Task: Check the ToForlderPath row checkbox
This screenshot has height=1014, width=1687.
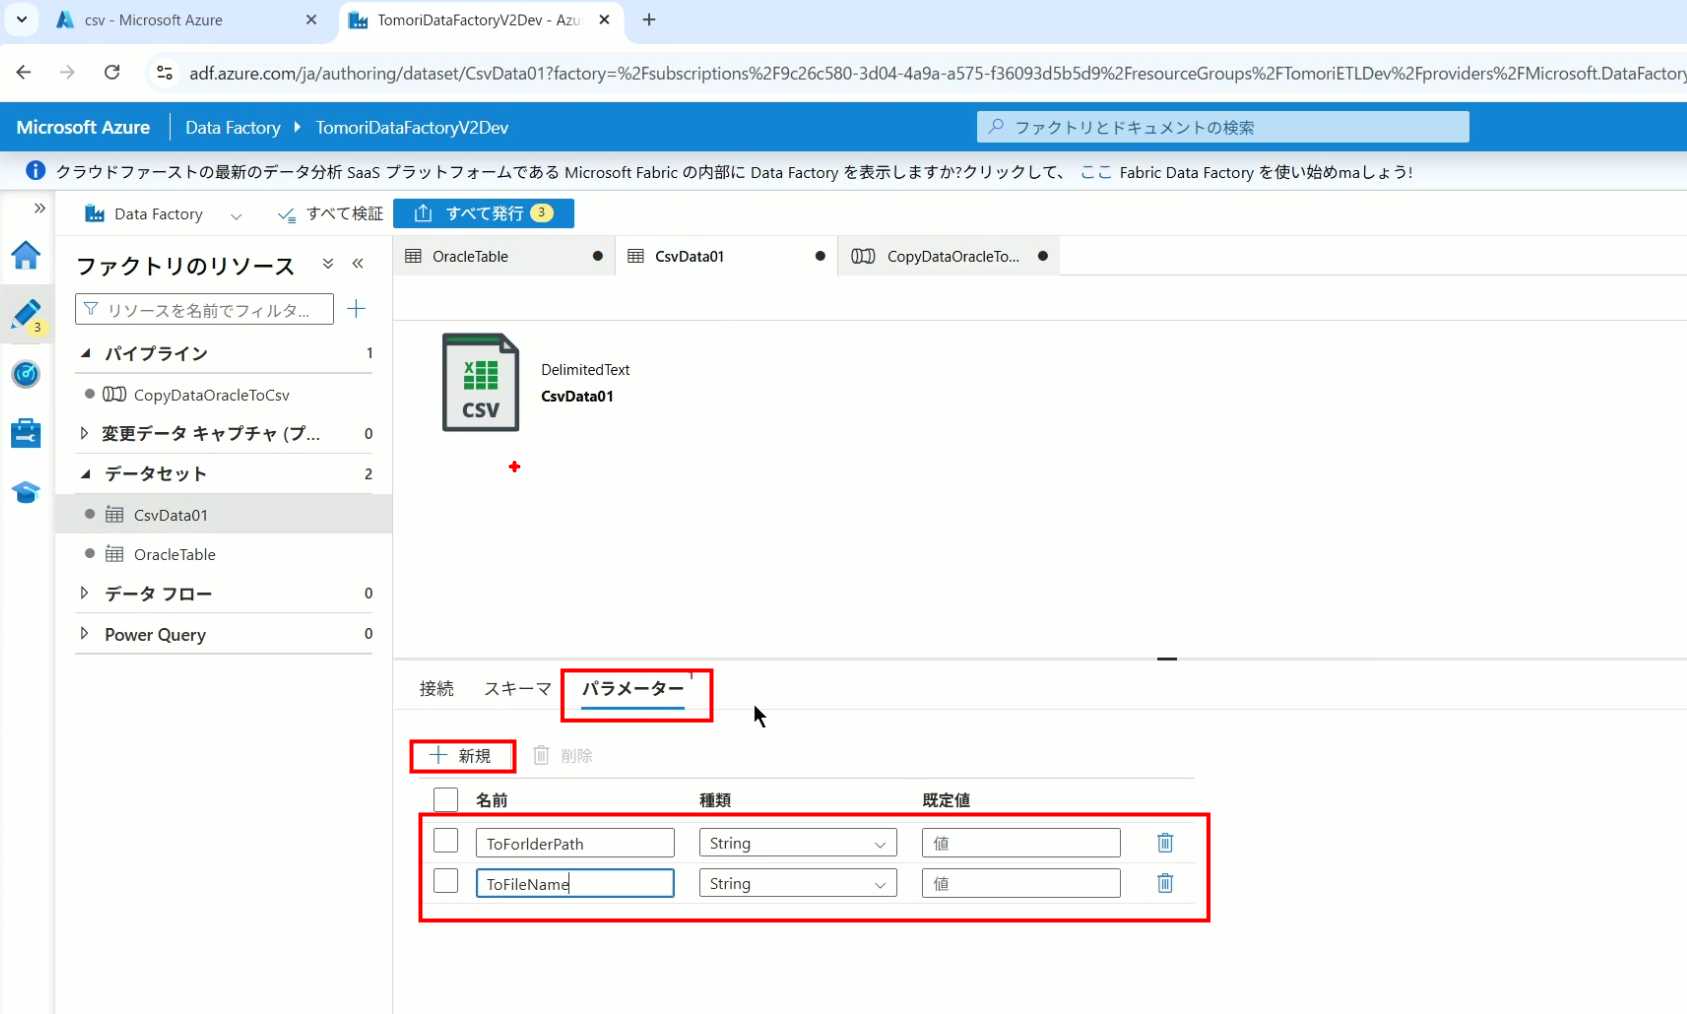Action: pos(446,841)
